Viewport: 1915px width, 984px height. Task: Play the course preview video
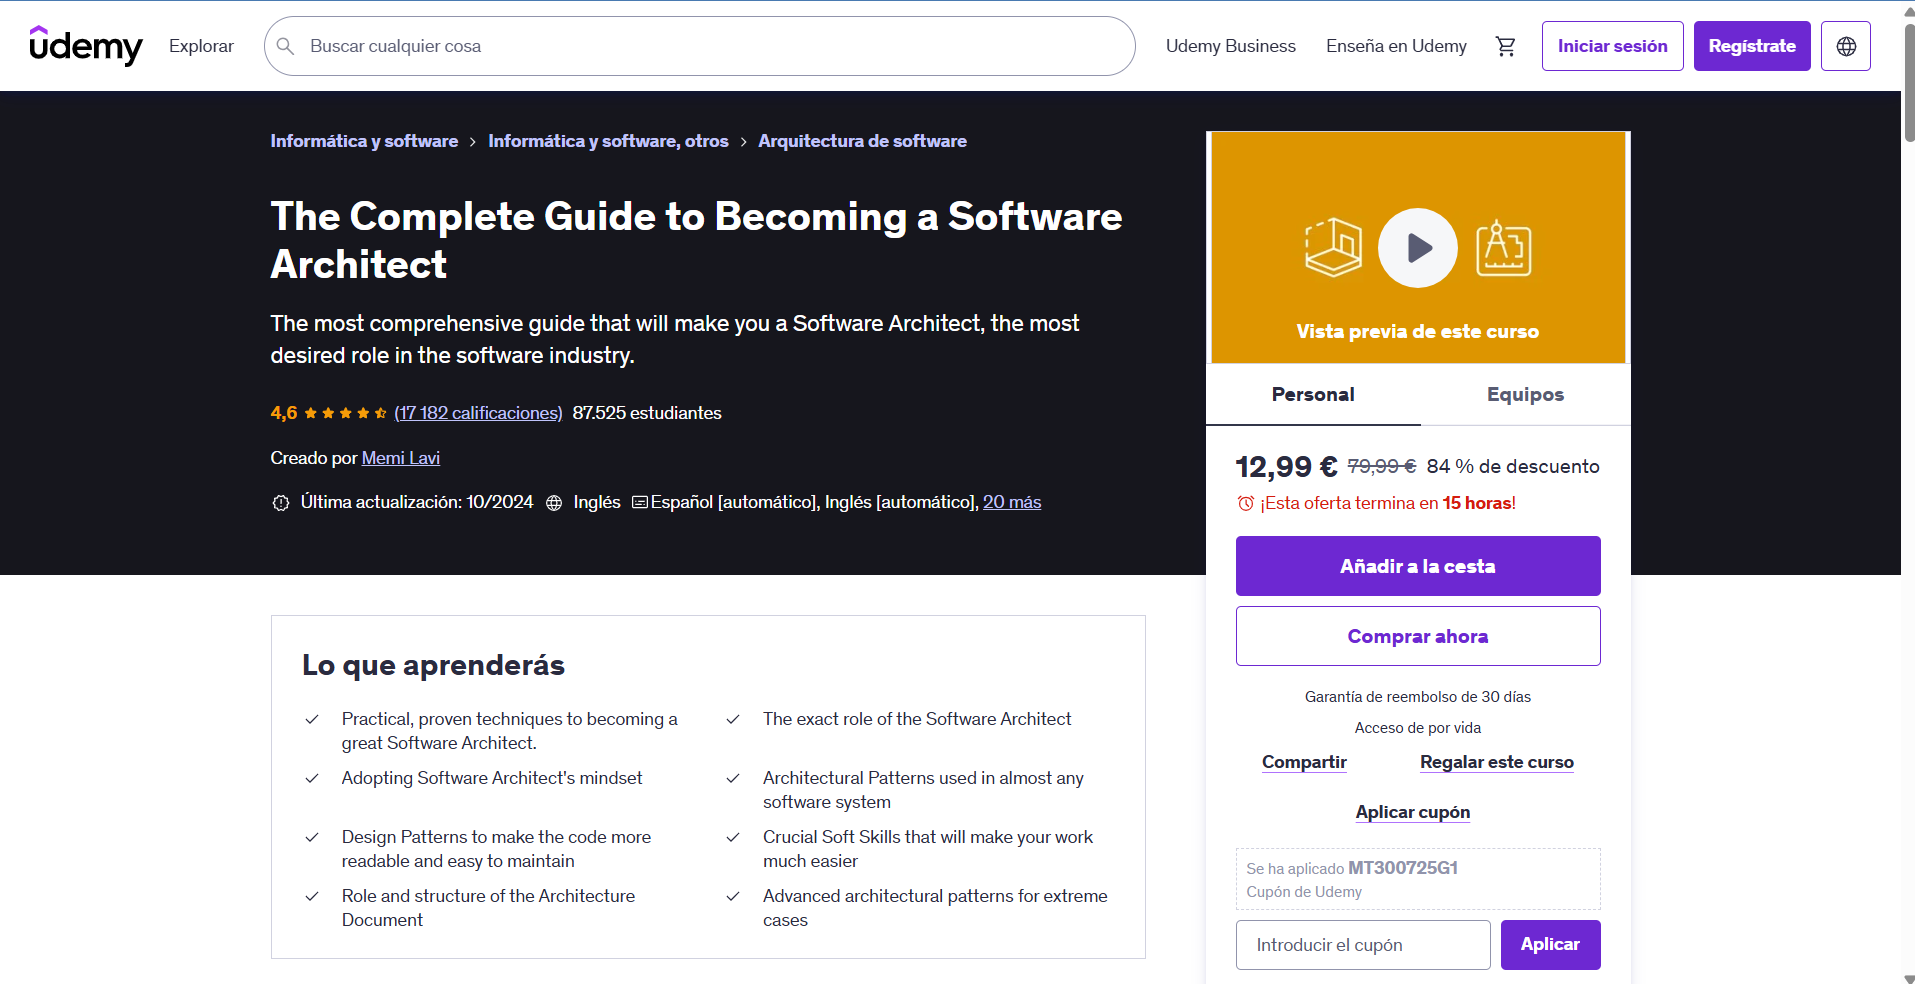(1417, 247)
